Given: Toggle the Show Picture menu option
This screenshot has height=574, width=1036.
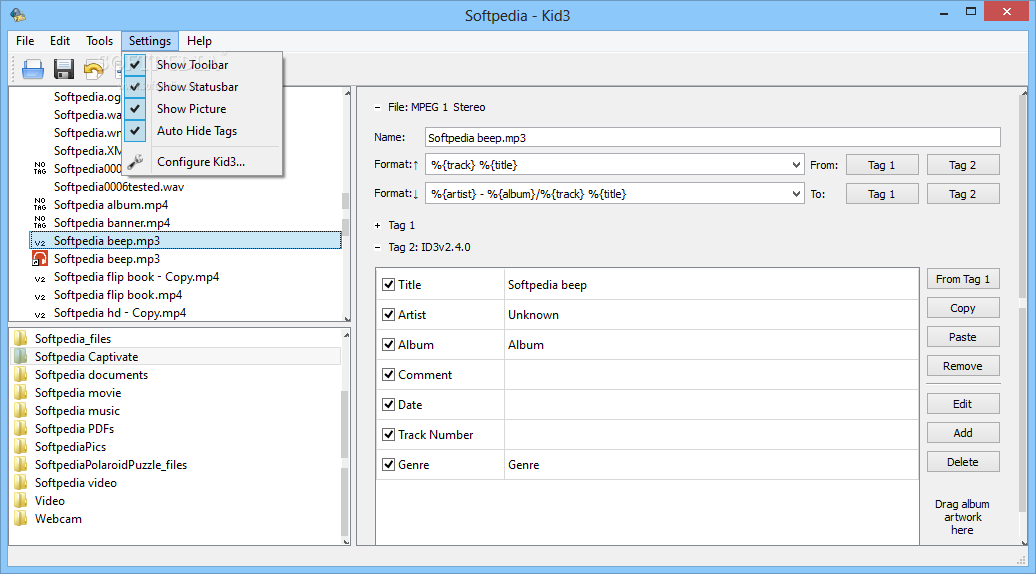Looking at the screenshot, I should click(x=192, y=109).
